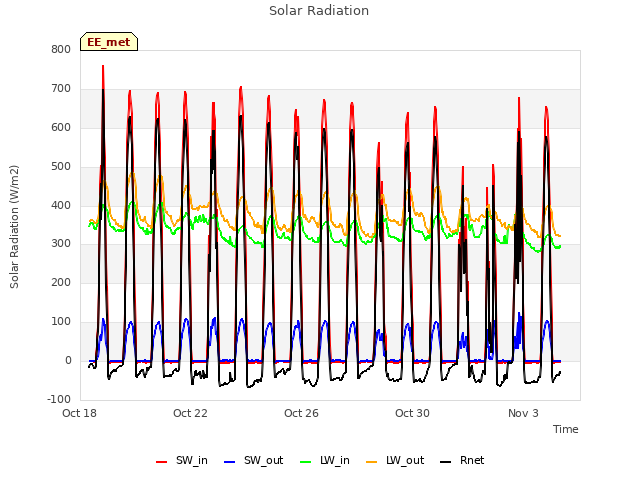This screenshot has height=480, width=640.
Task: Click the green LW_in legend swatch
Action: [x=306, y=462]
